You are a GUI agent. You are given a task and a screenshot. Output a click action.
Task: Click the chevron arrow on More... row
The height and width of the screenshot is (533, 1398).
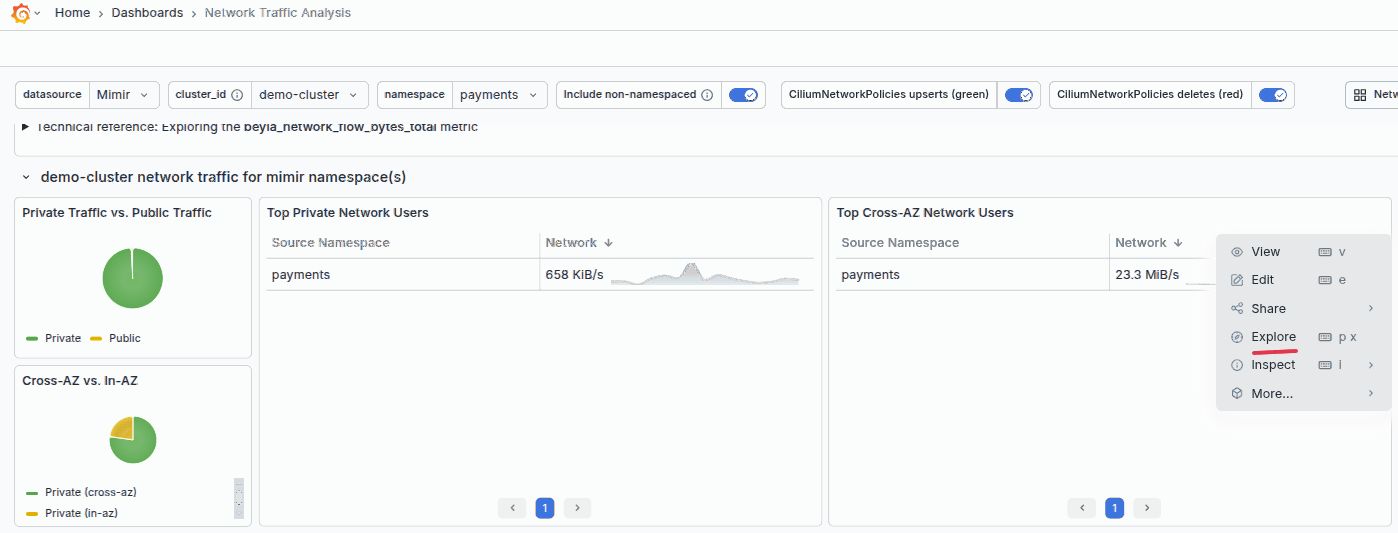point(1371,394)
